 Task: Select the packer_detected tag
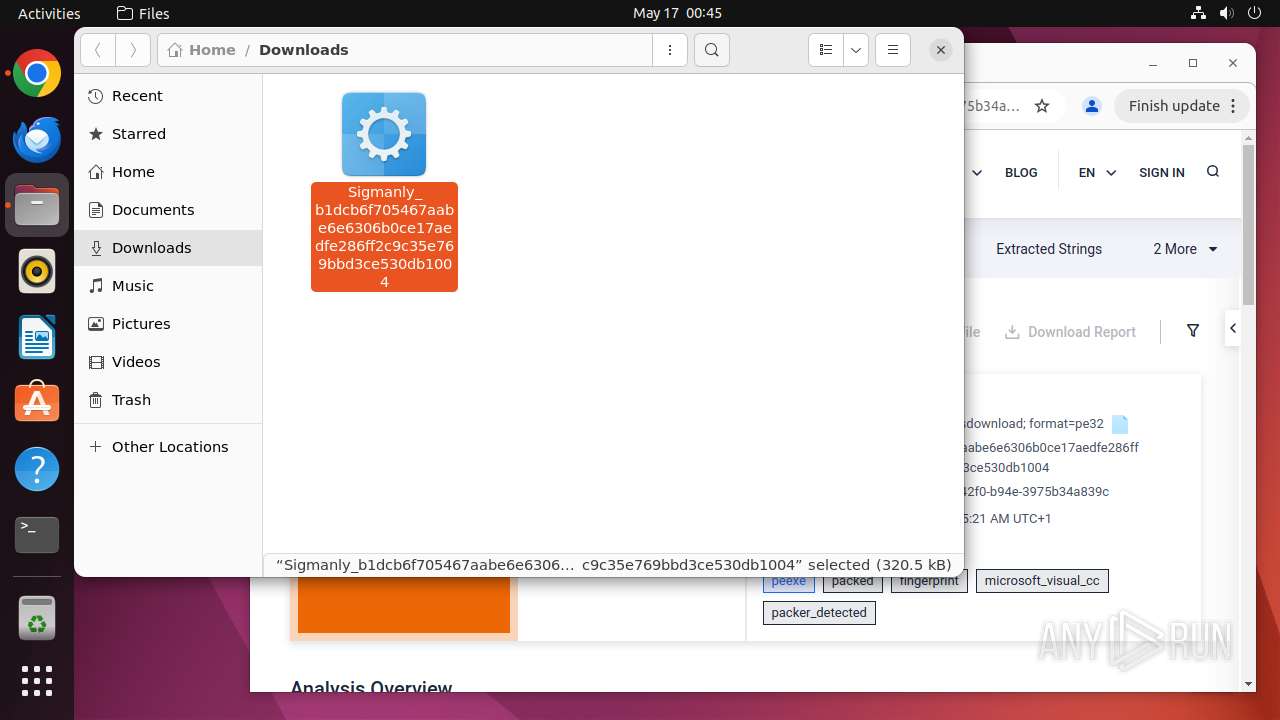(819, 613)
